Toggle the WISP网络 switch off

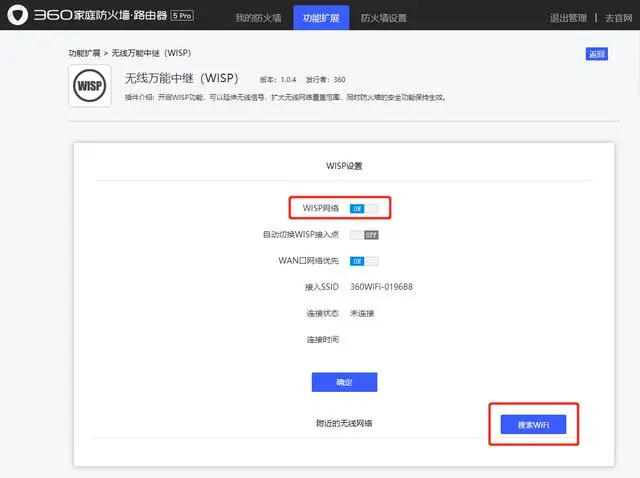pos(364,208)
